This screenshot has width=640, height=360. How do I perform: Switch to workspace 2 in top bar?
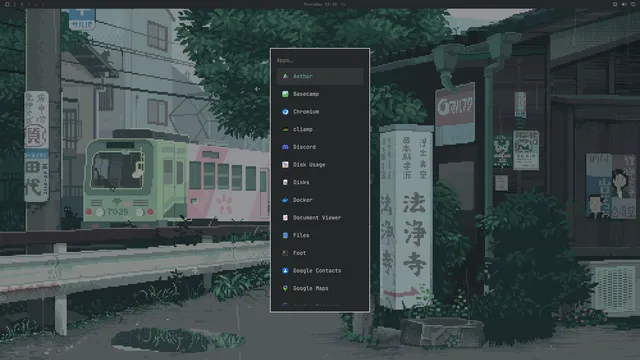(22, 4)
